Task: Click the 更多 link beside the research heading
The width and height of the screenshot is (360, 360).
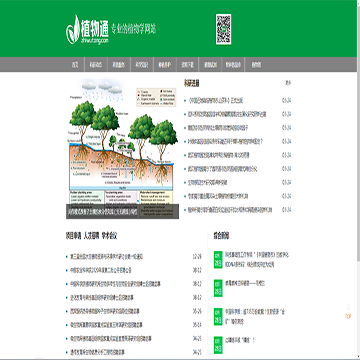Action: pyautogui.click(x=288, y=83)
